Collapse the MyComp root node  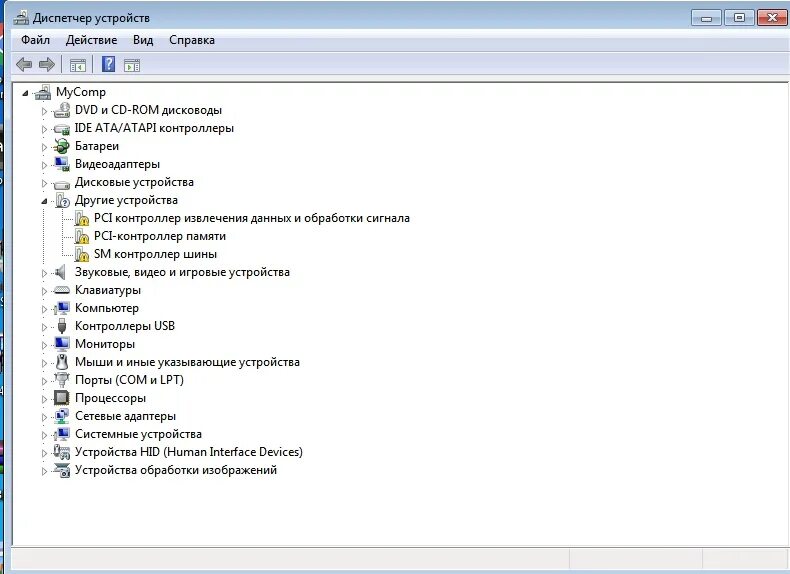tap(25, 93)
